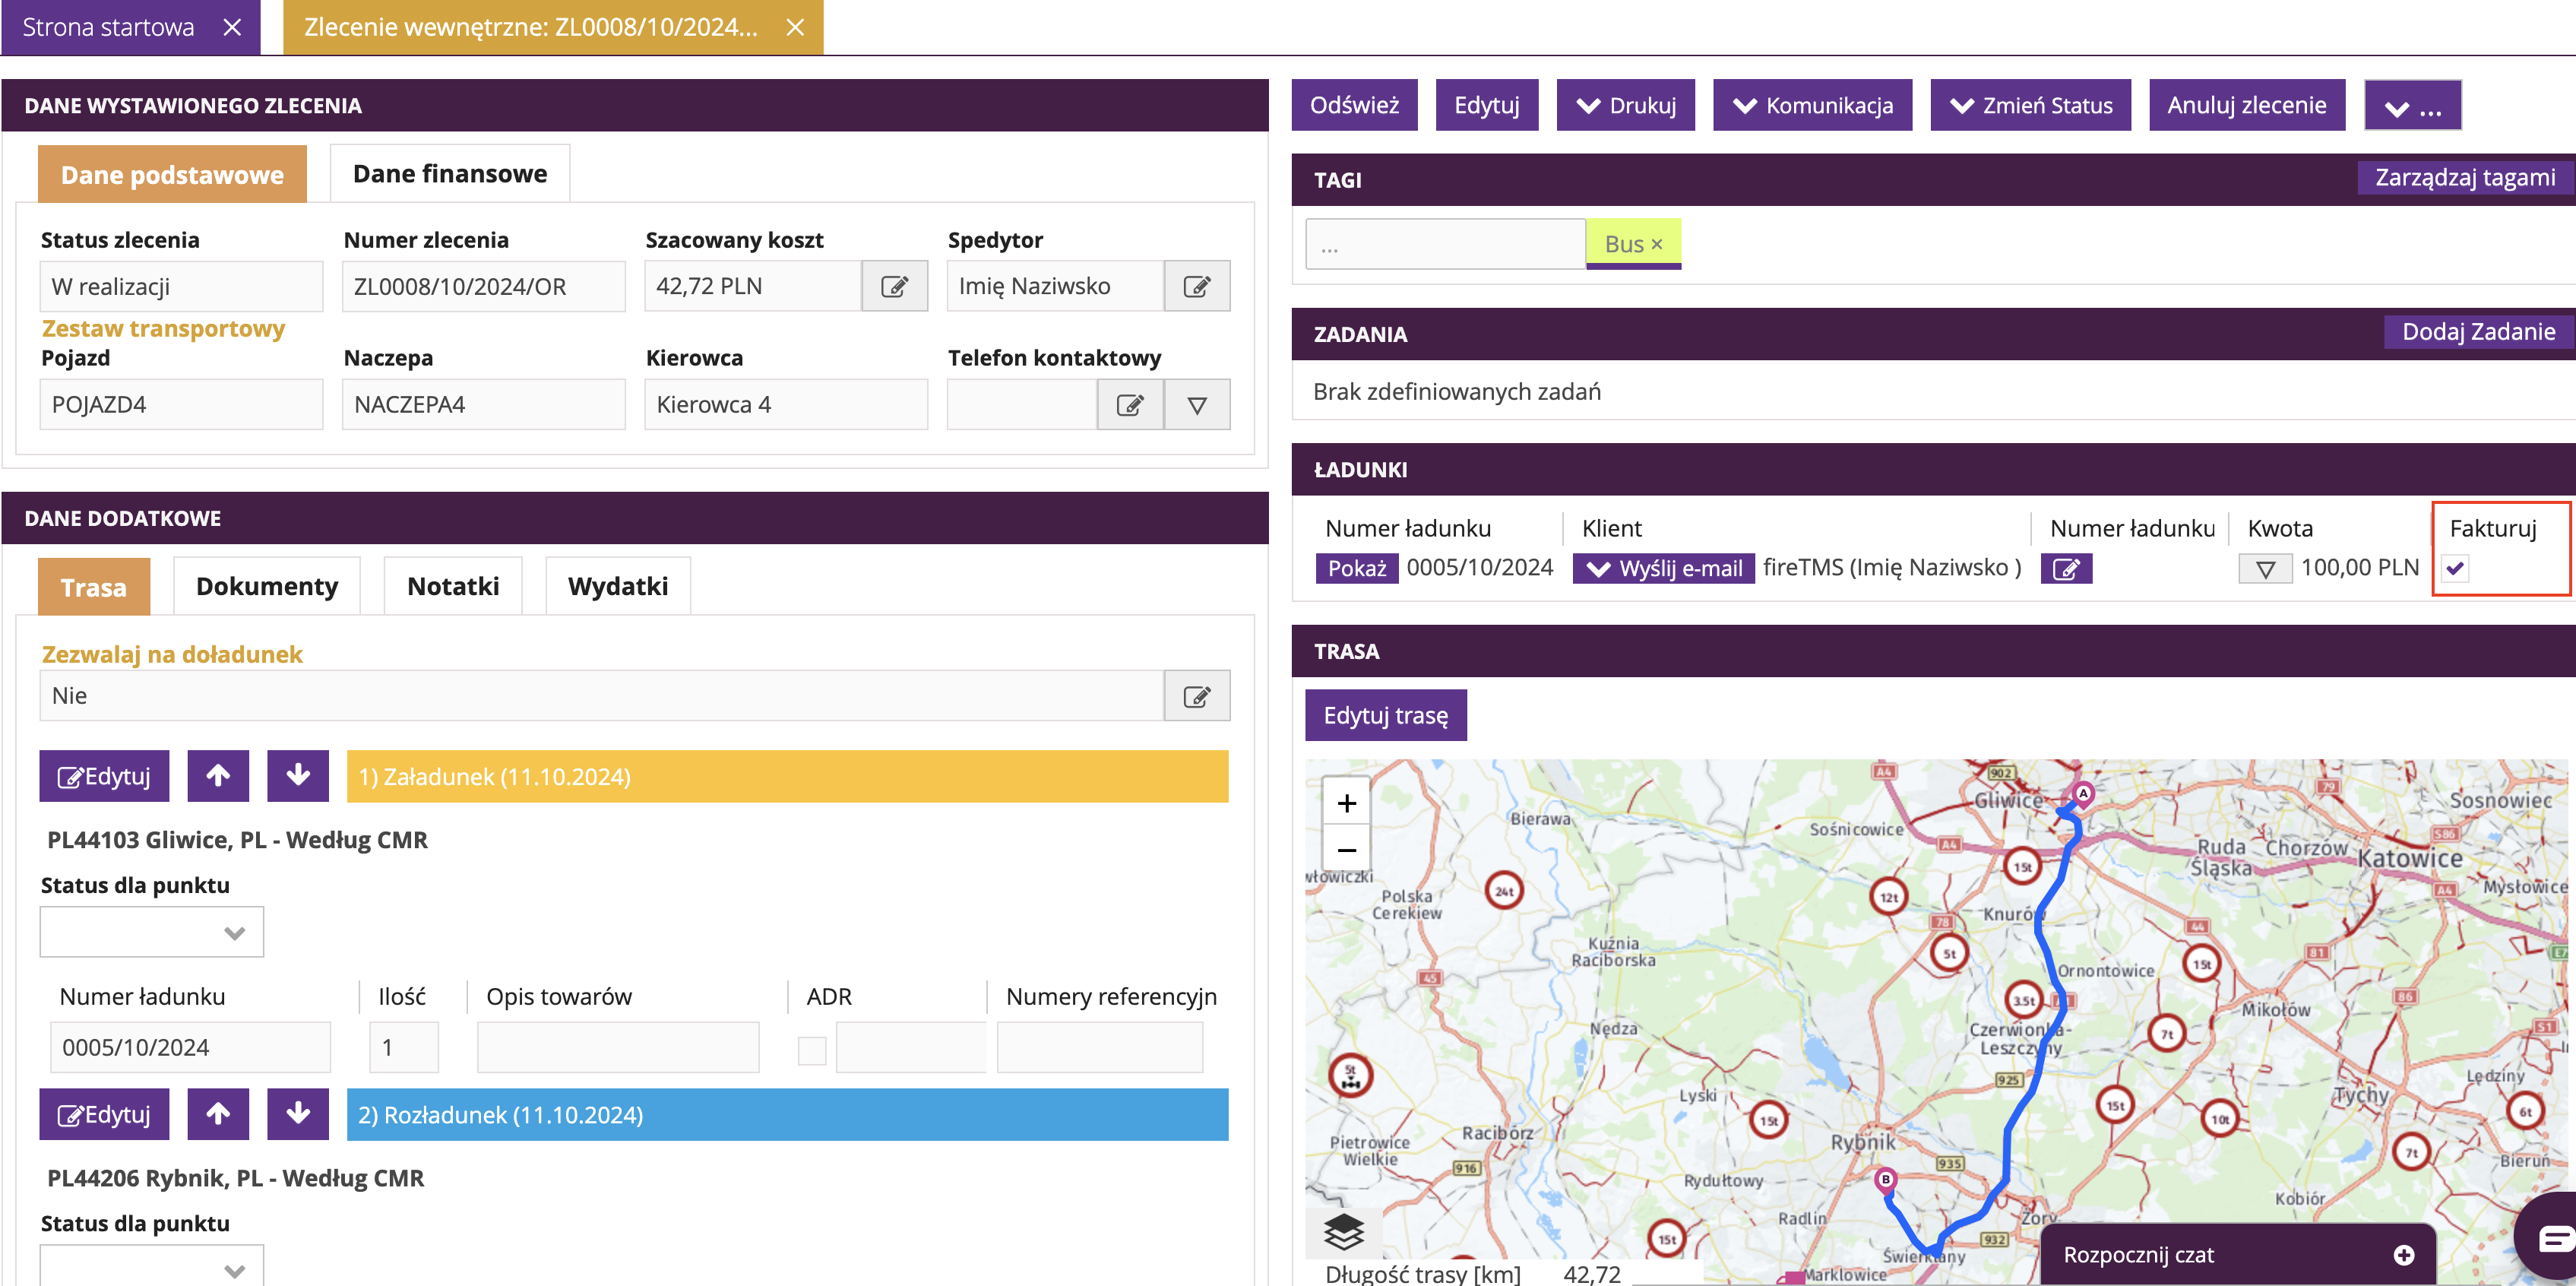
Task: Switch to Dane finansowe tab
Action: point(450,174)
